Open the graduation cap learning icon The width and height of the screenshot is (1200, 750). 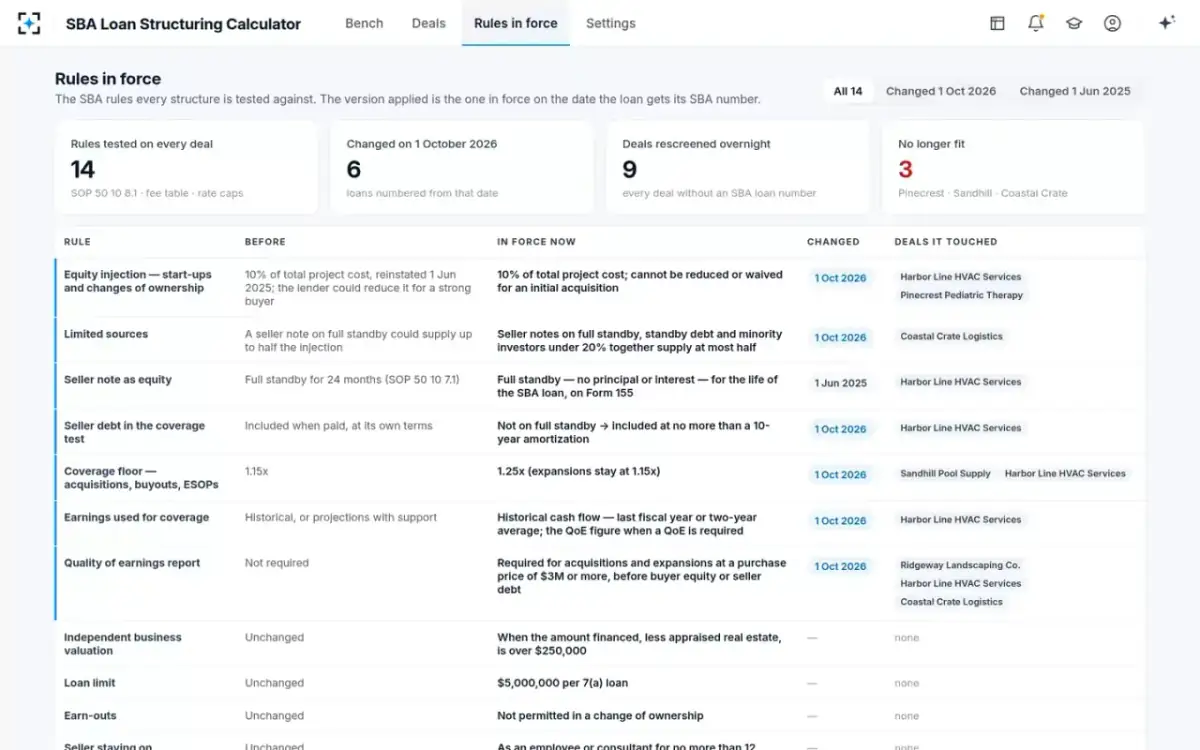(1074, 23)
